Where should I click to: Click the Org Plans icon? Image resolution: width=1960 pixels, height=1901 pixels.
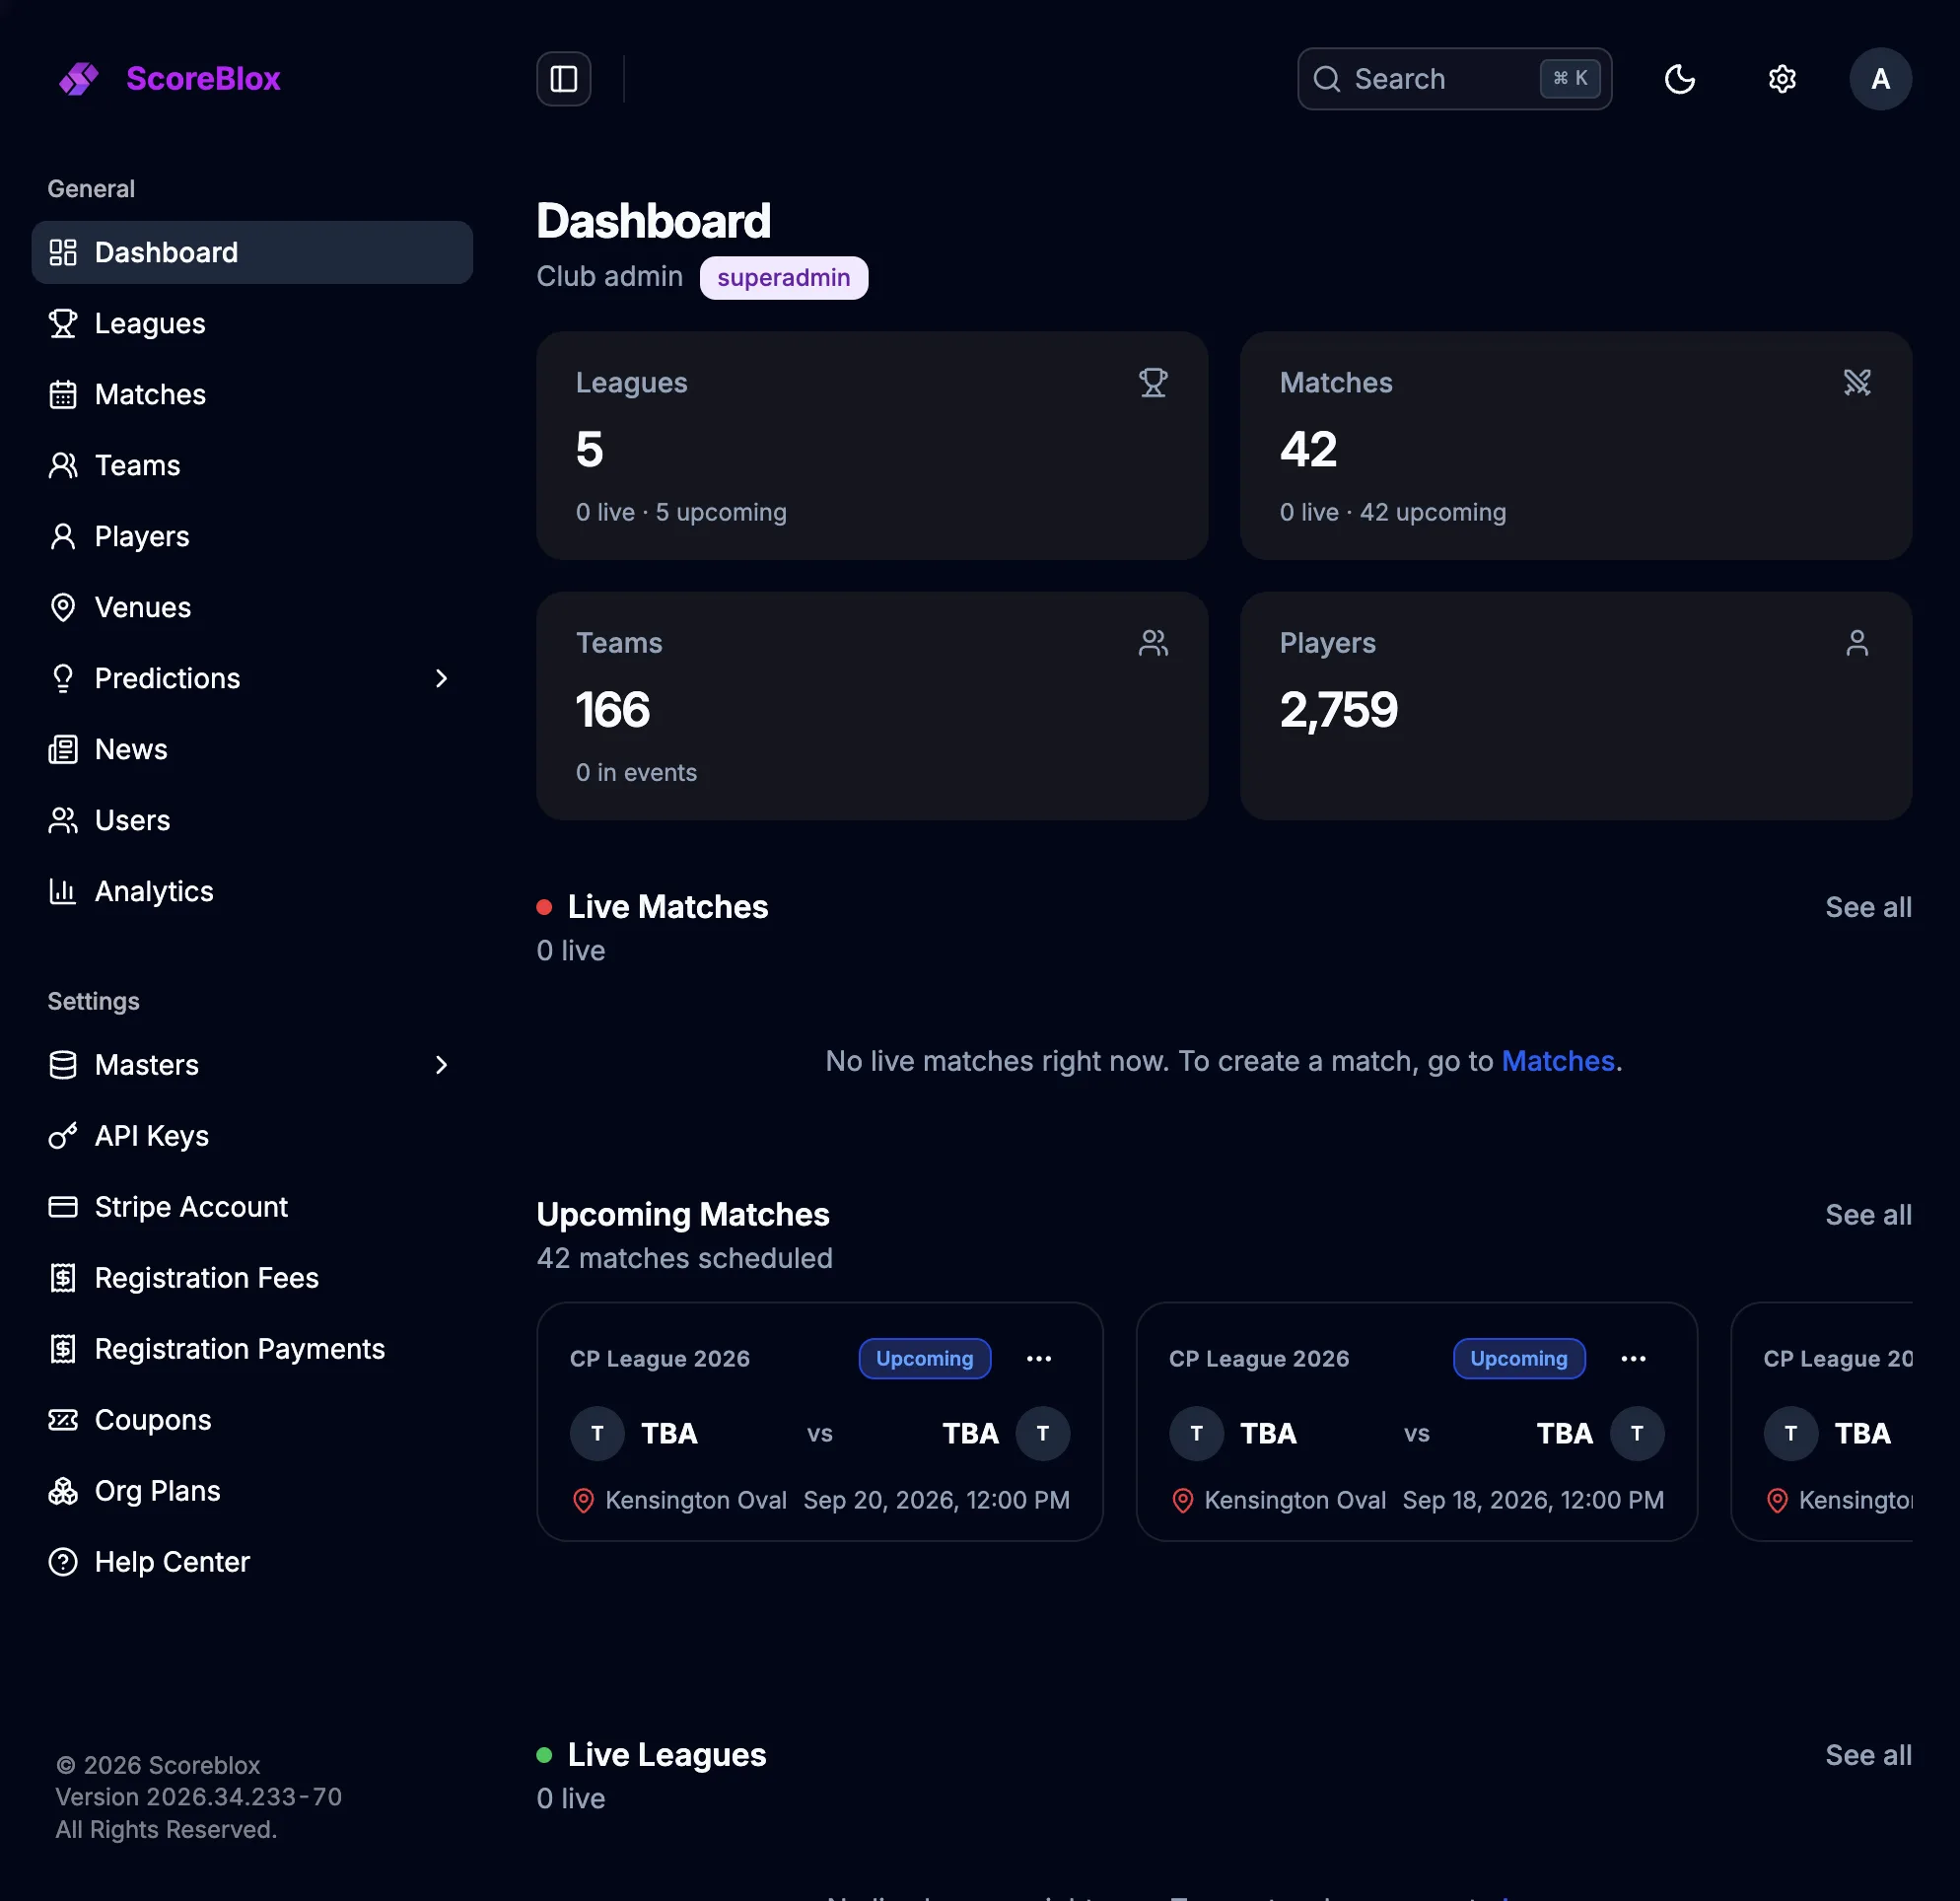[63, 1491]
